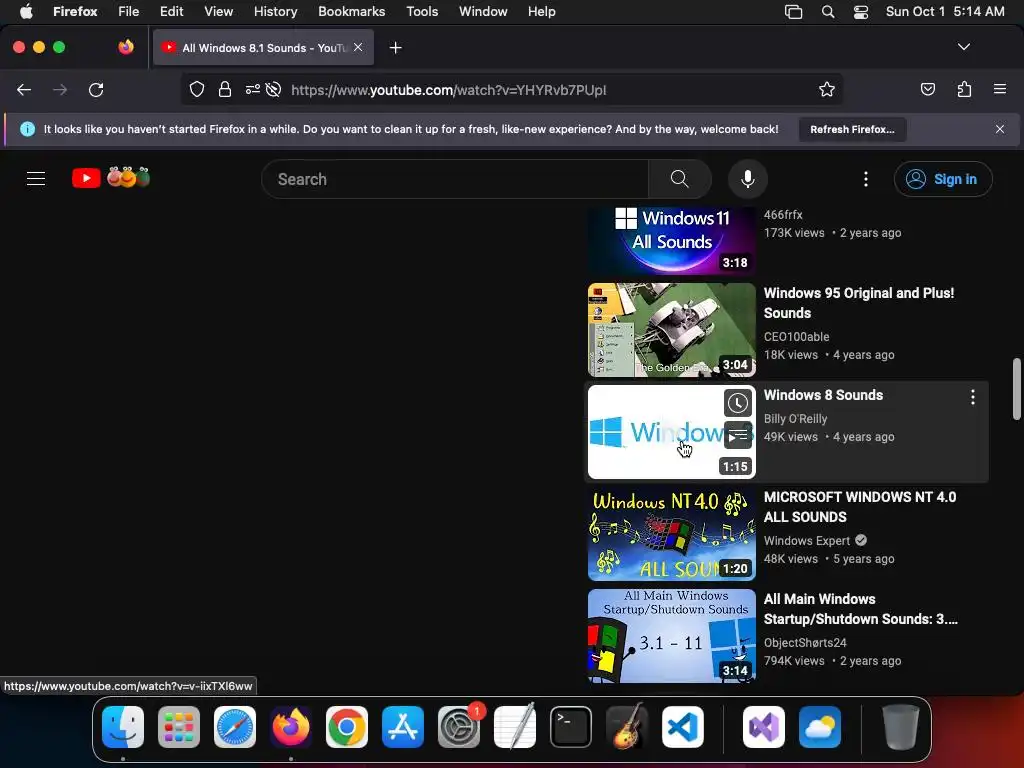Open the History menu

click(x=275, y=12)
